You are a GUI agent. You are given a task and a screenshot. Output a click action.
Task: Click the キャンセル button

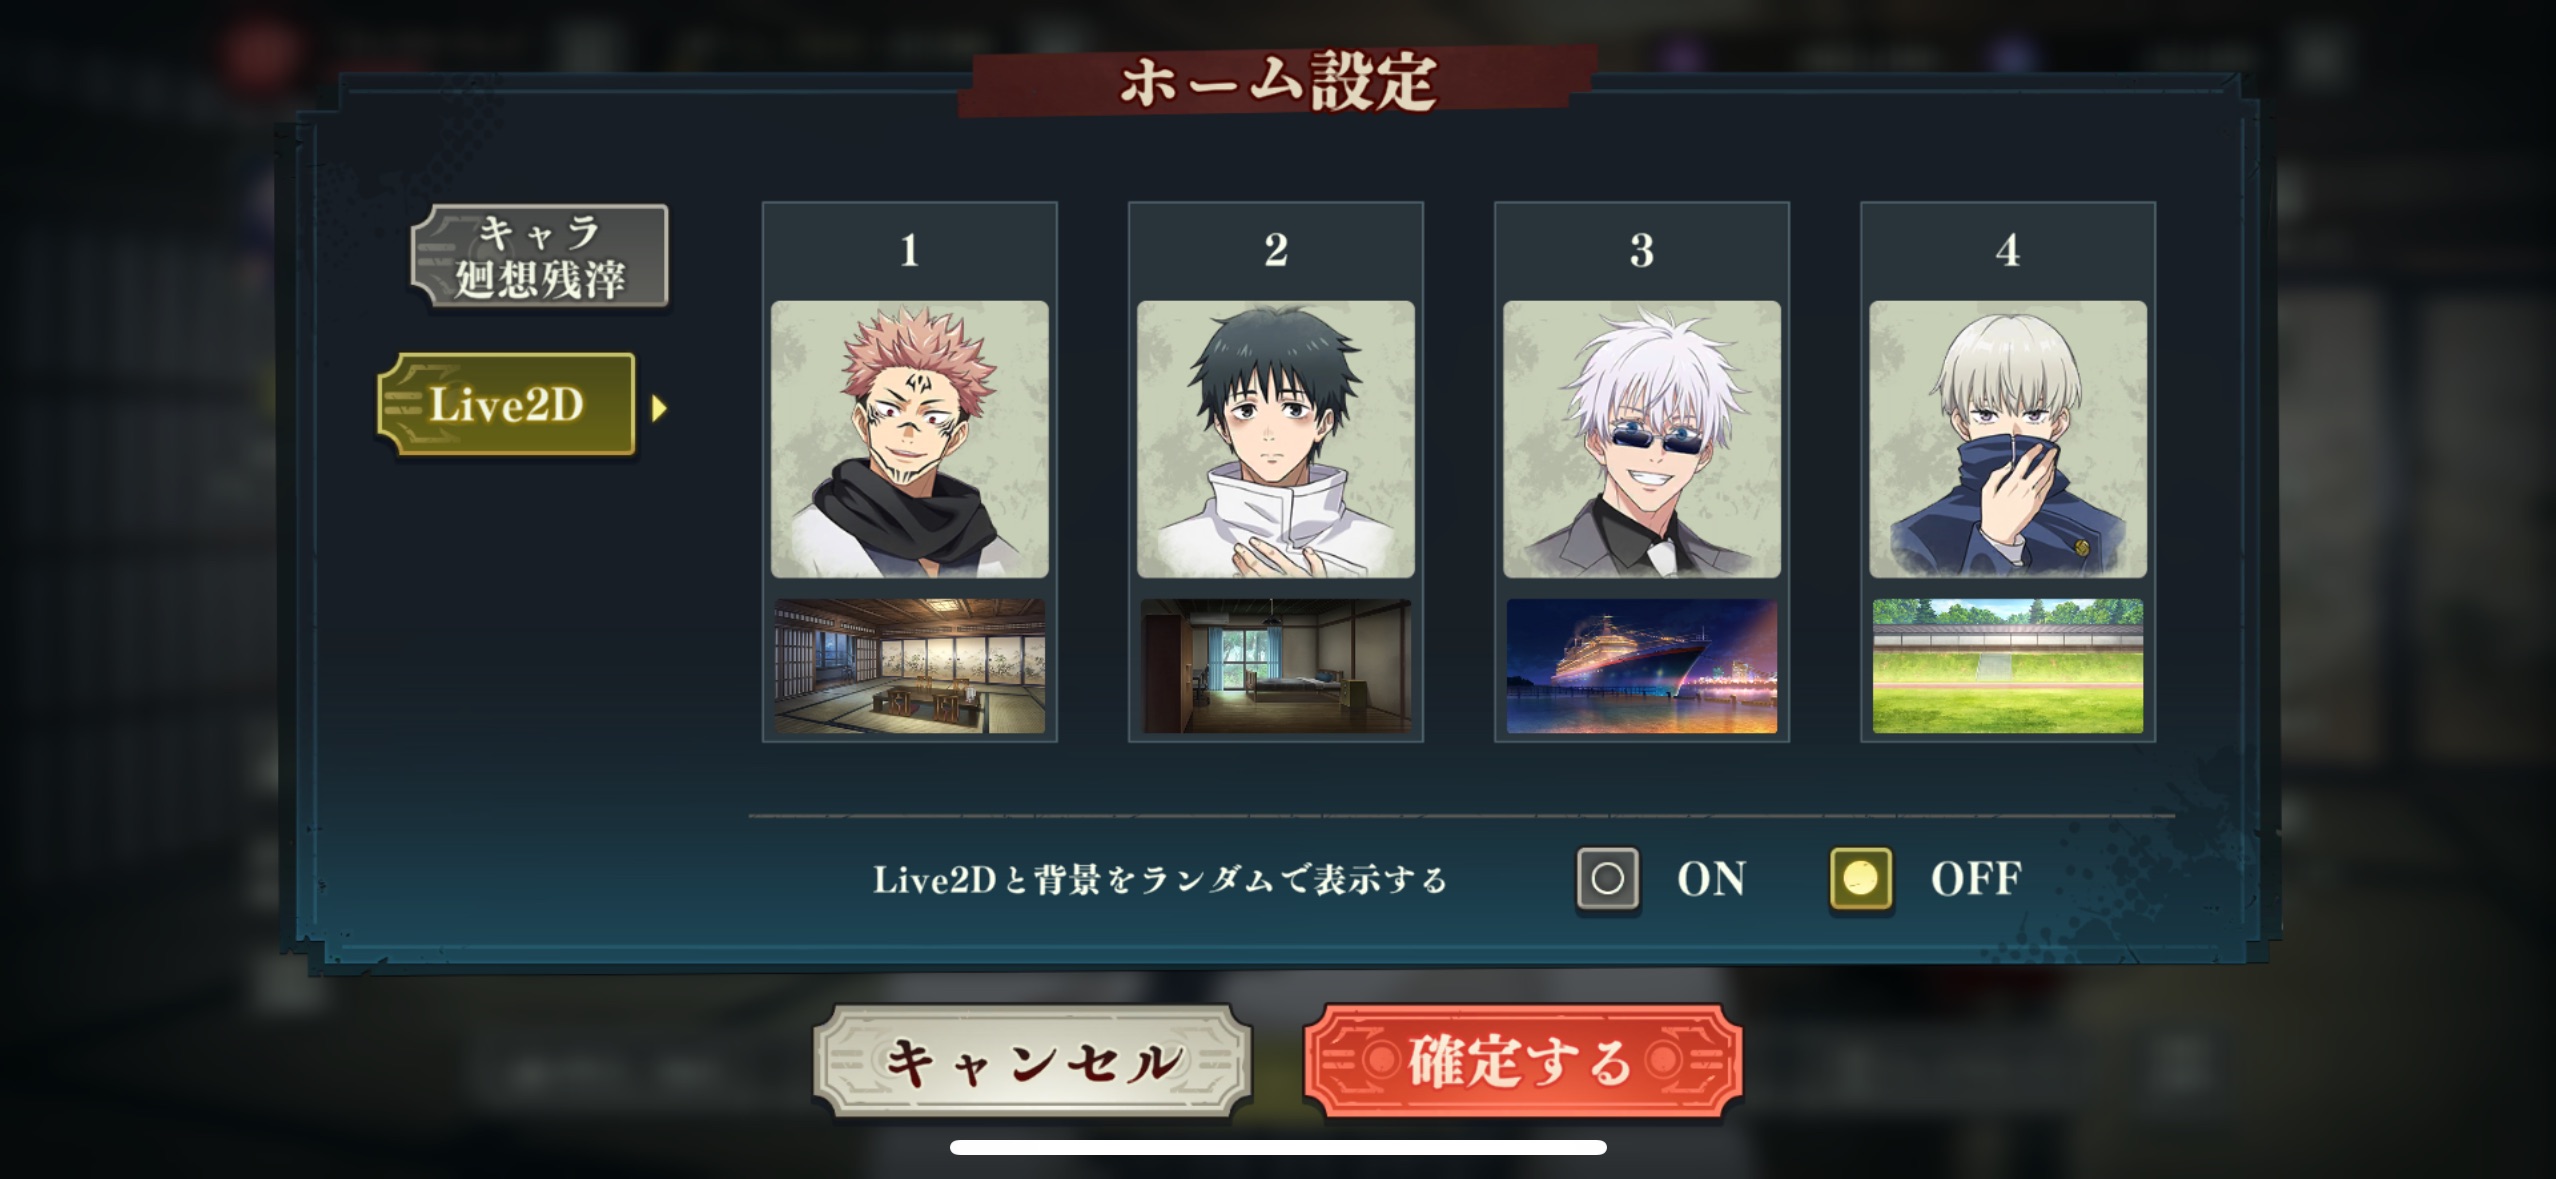point(1031,1061)
